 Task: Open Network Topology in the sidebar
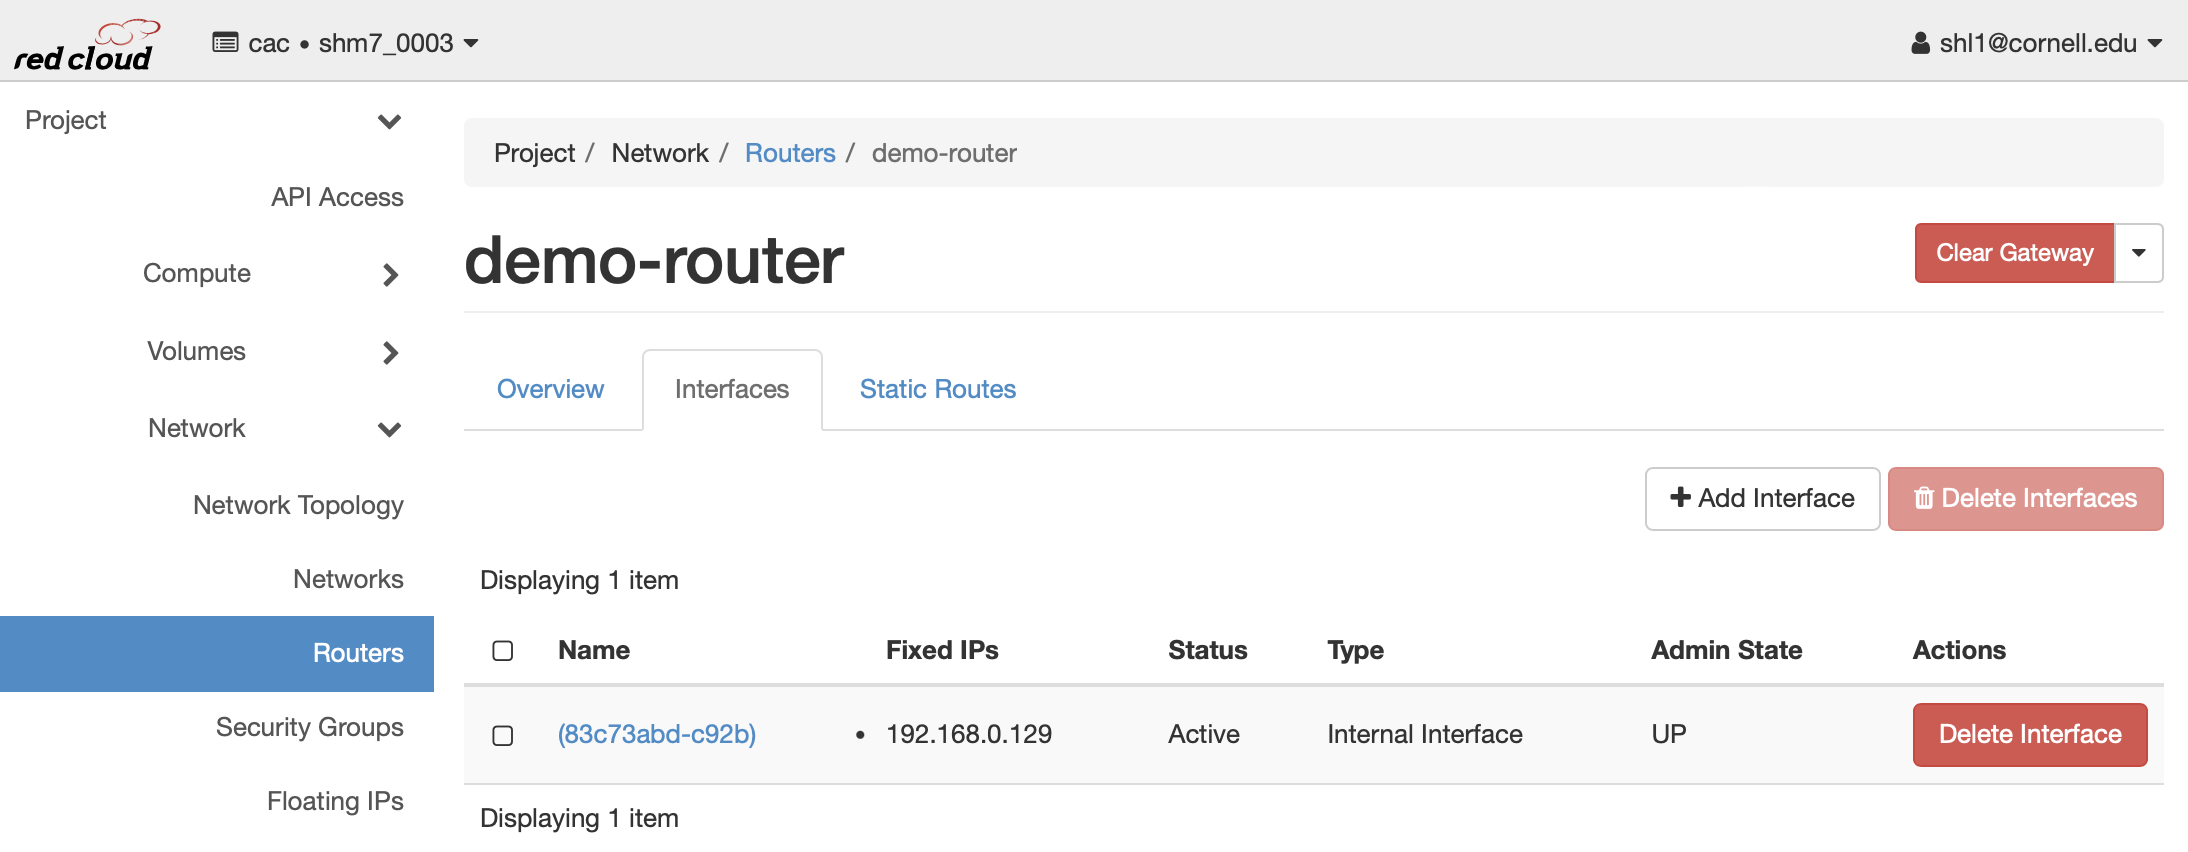pyautogui.click(x=298, y=505)
